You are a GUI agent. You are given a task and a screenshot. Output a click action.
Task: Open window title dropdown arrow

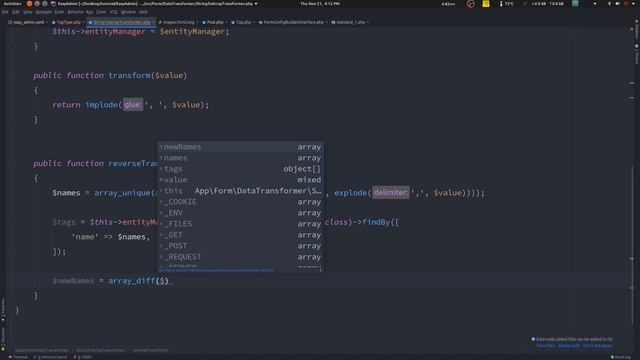(256, 4)
